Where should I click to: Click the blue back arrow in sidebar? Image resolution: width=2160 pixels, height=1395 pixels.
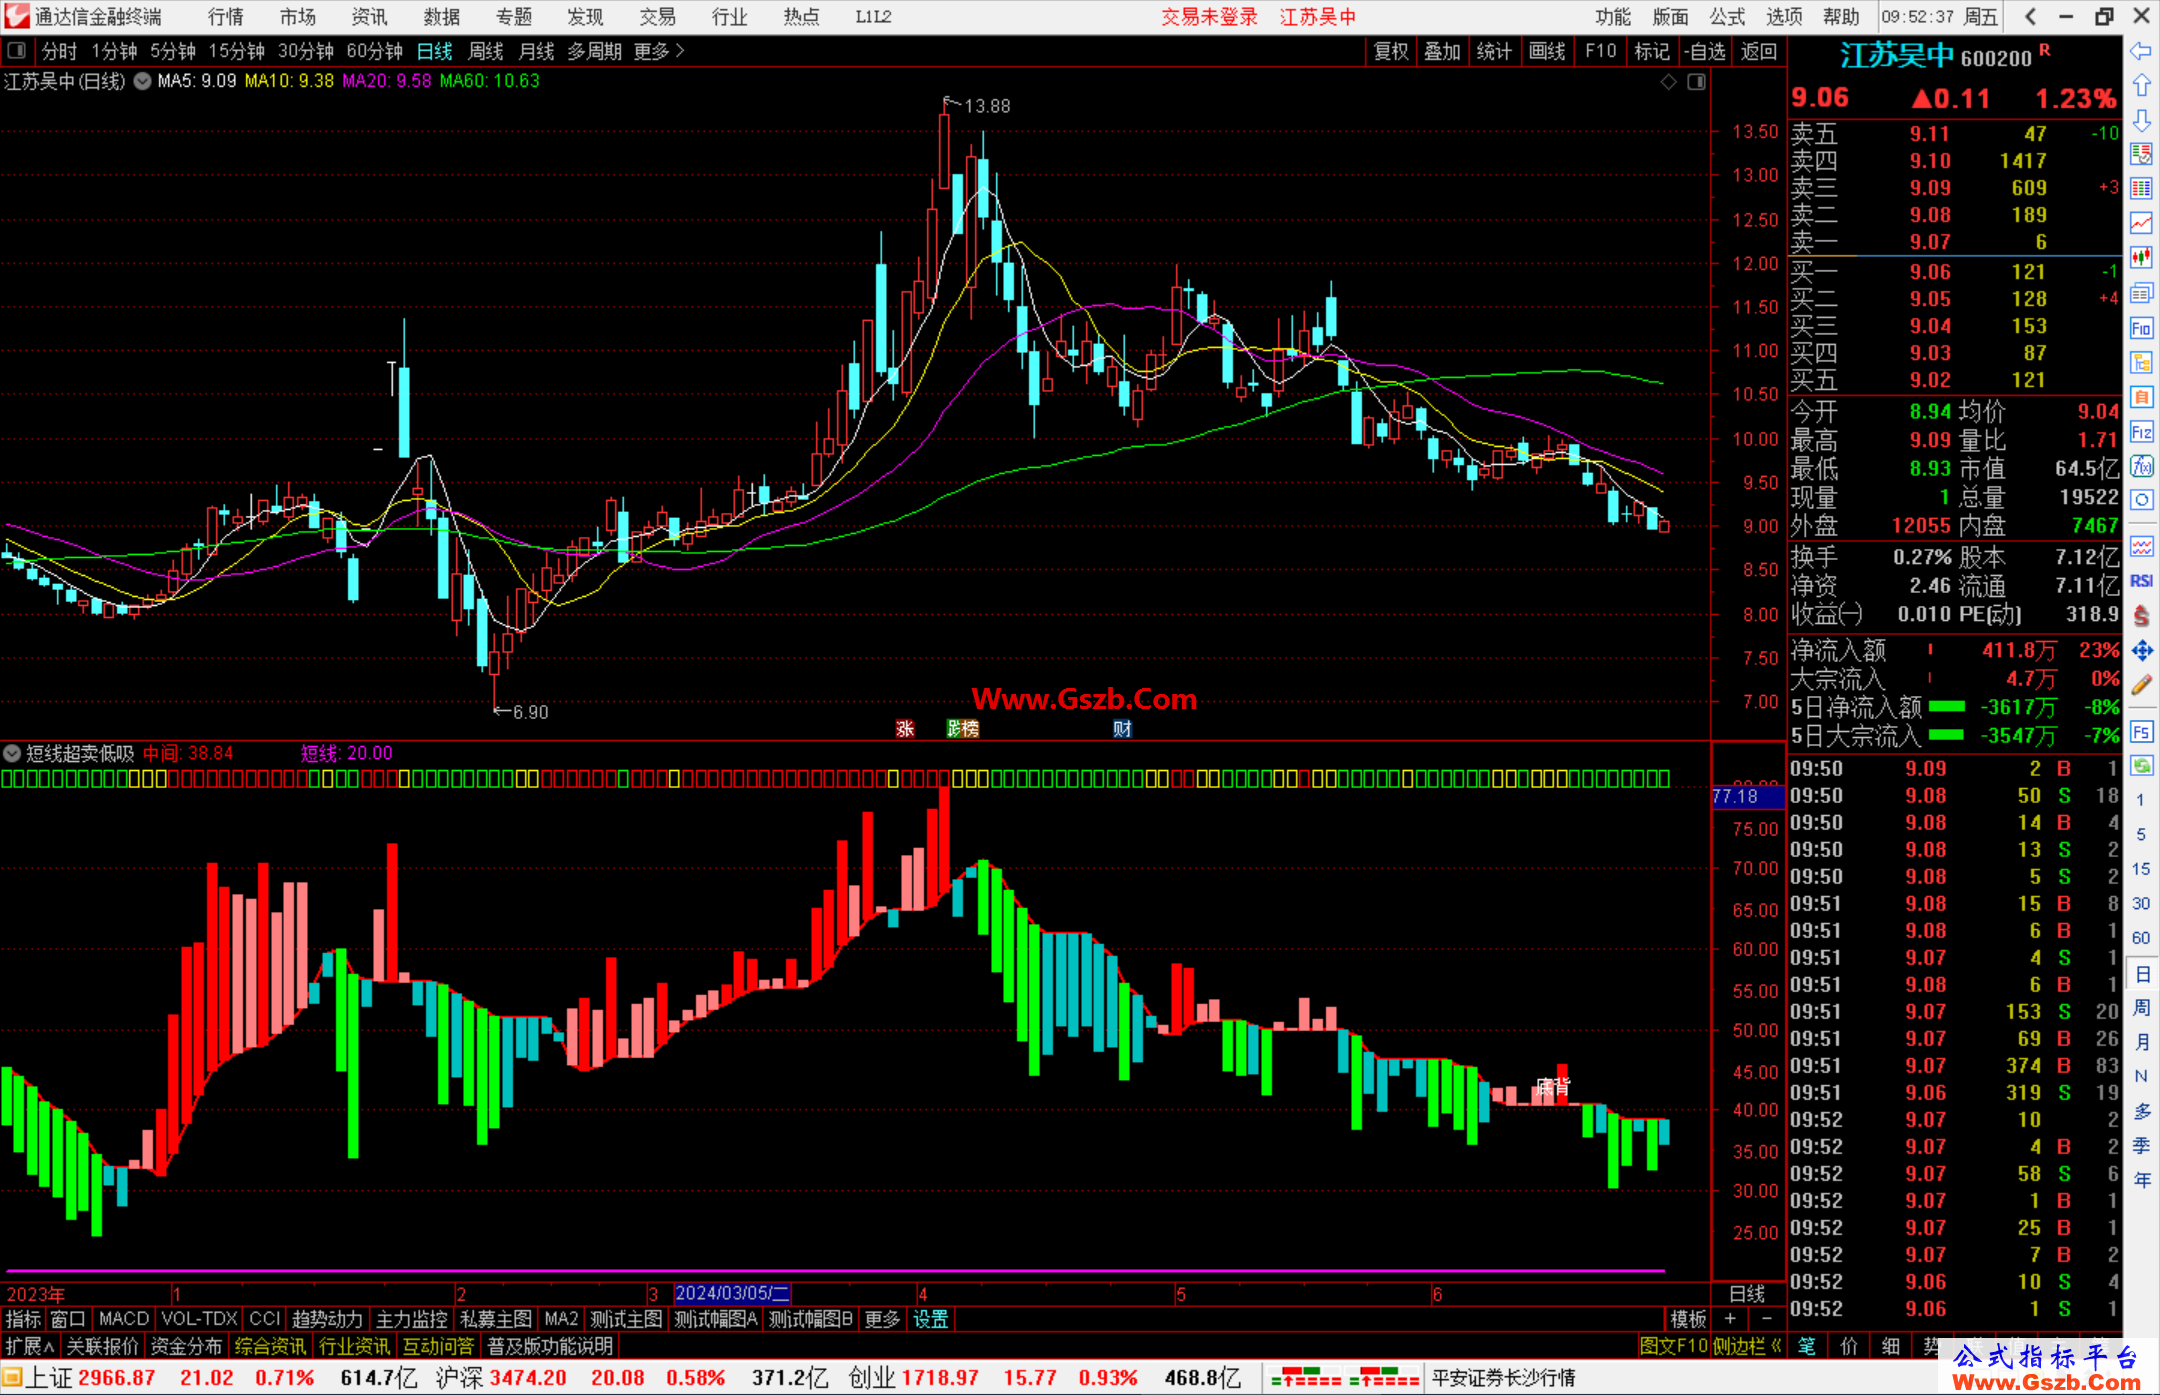pos(2141,51)
